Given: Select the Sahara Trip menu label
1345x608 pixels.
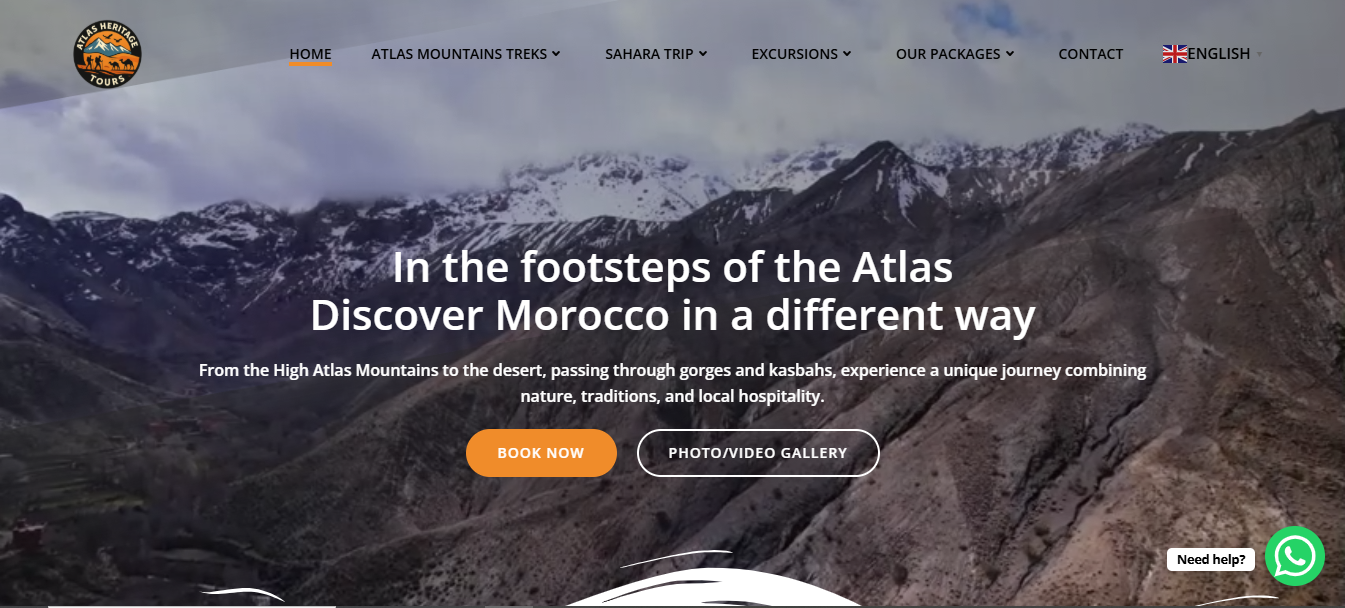Looking at the screenshot, I should 649,54.
